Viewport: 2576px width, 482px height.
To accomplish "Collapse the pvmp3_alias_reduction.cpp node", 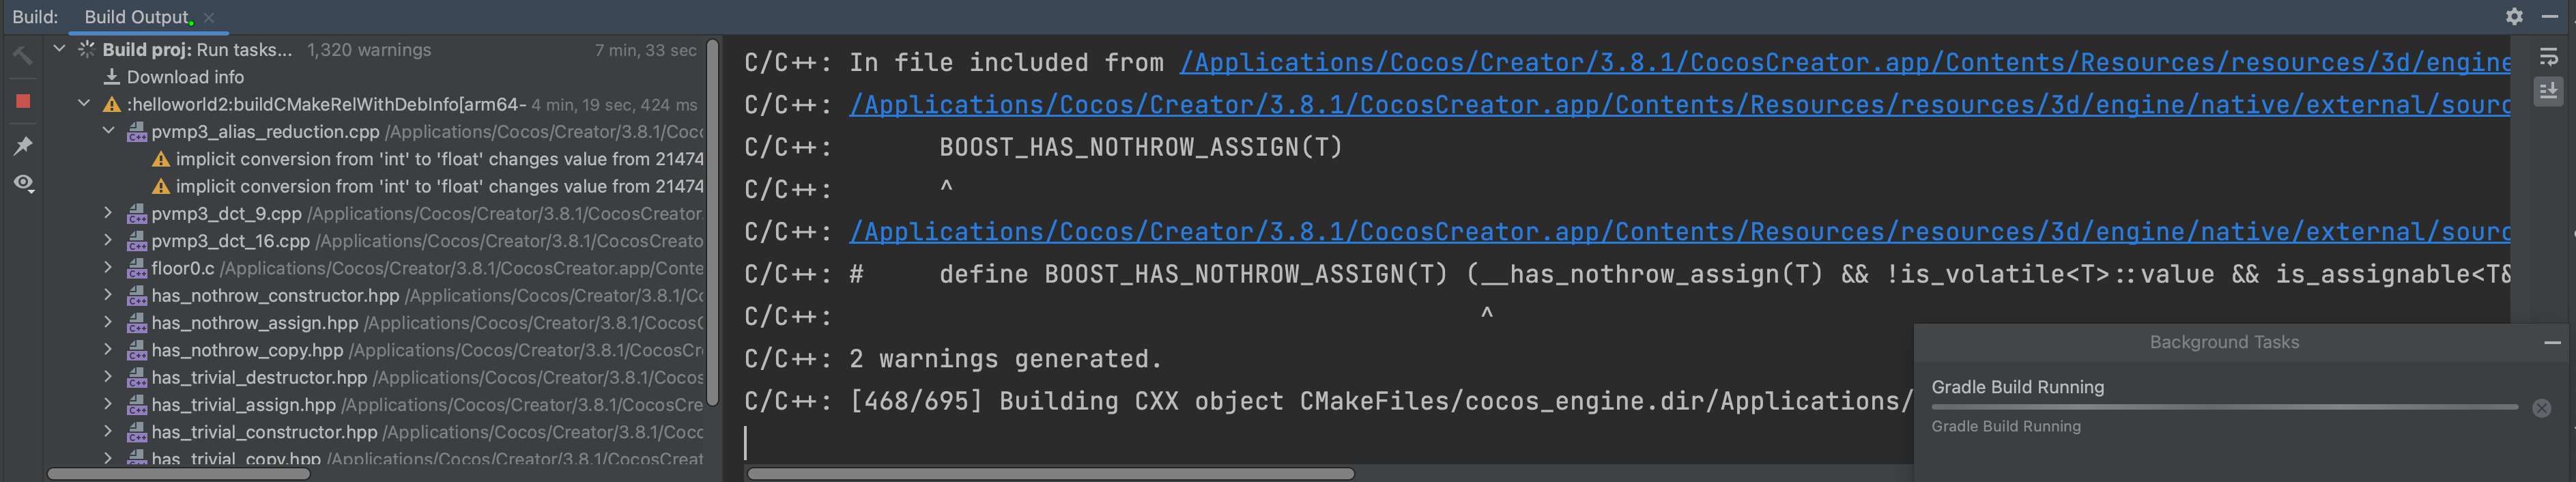I will 109,131.
